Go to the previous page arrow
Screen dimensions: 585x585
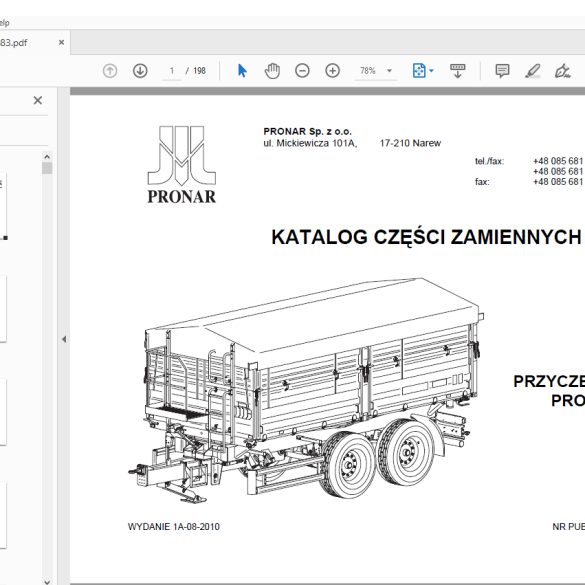point(110,71)
